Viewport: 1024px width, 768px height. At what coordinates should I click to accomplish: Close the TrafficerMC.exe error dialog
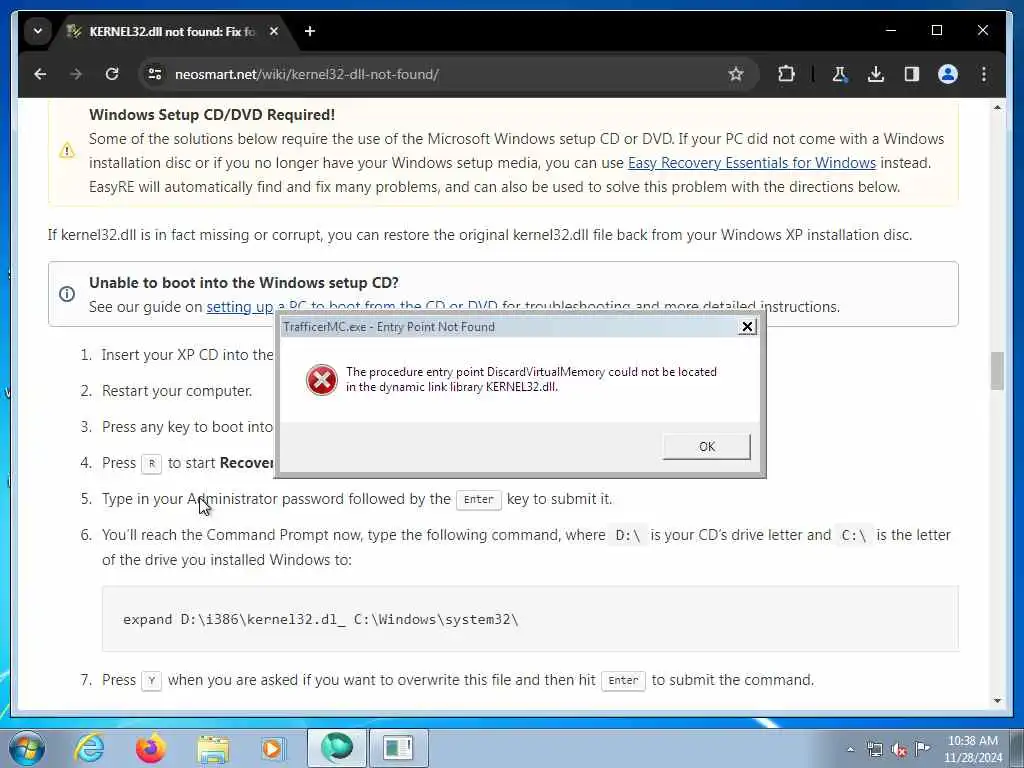(x=748, y=327)
